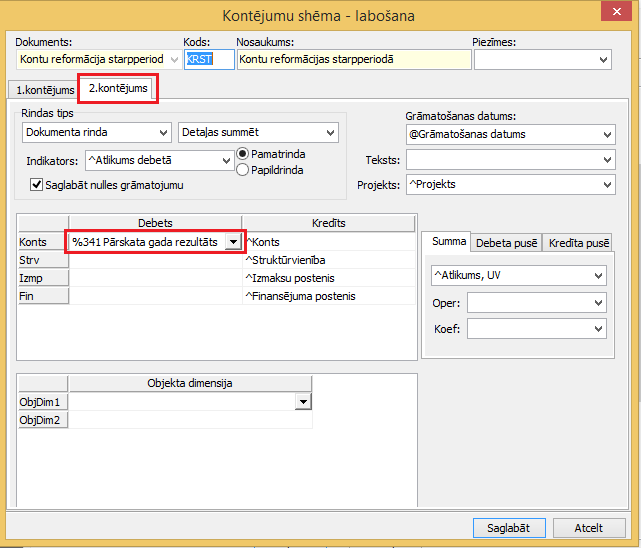Click the Saglabāt button
The width and height of the screenshot is (641, 548).
[508, 528]
